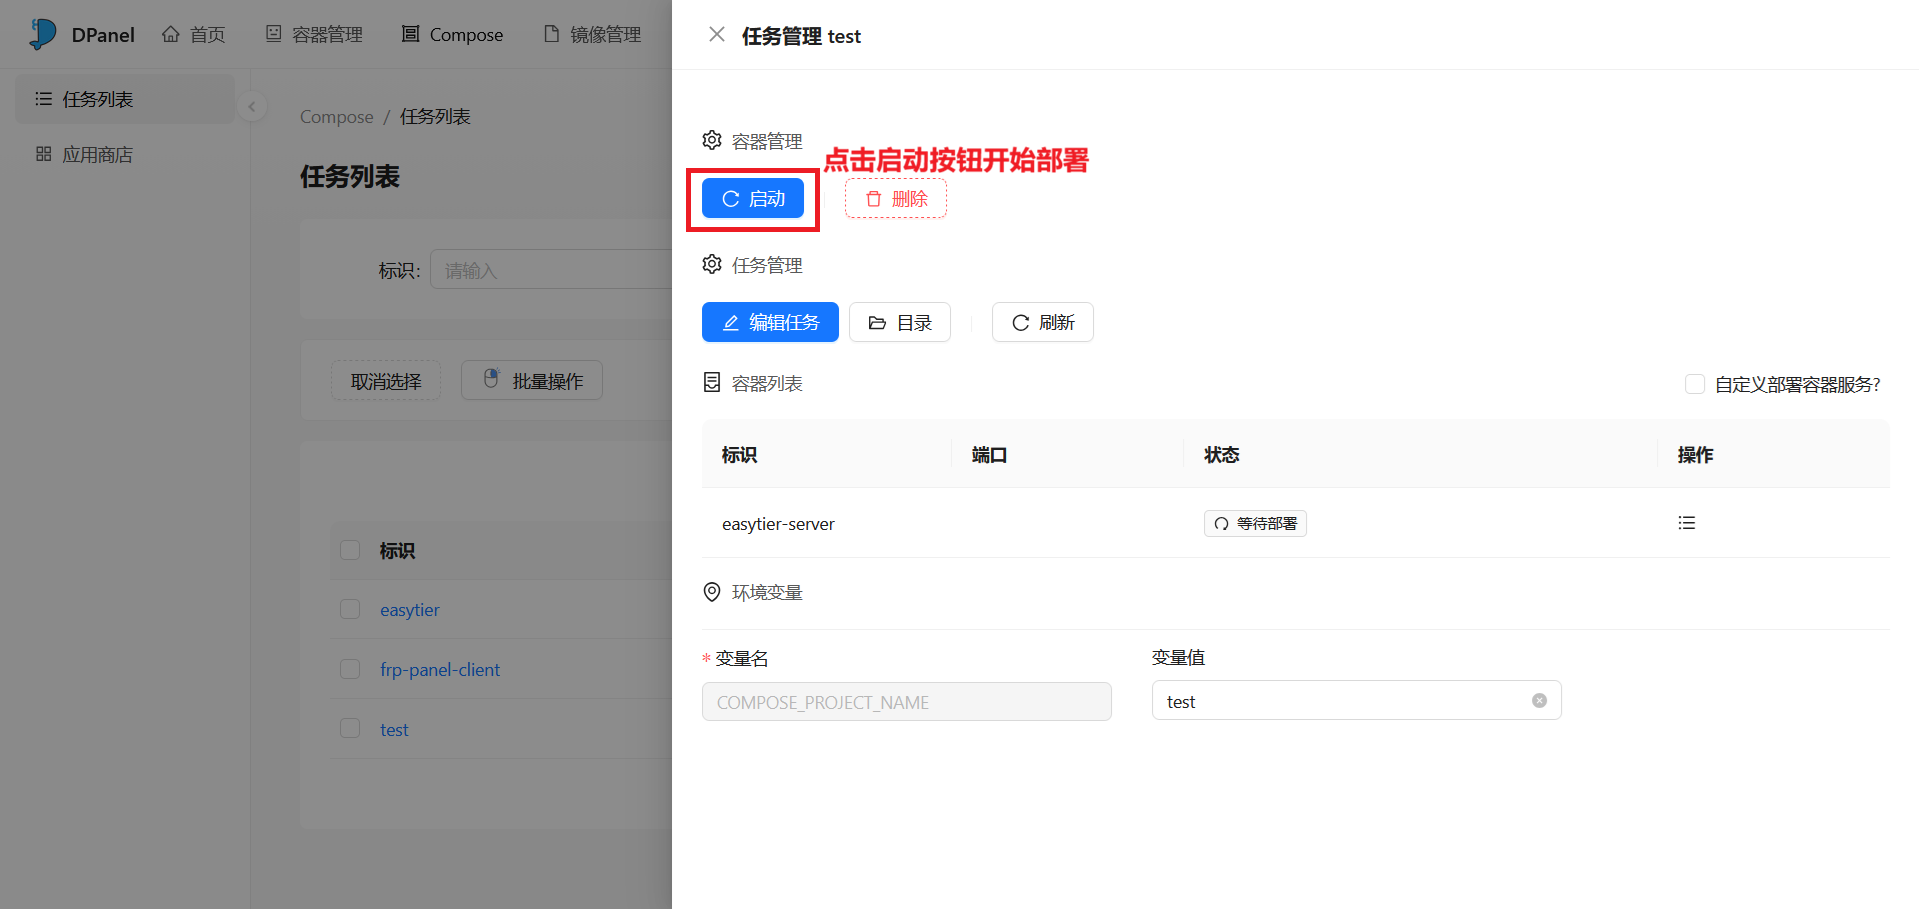The height and width of the screenshot is (909, 1919).
Task: Refresh with the 刷新 button
Action: pyautogui.click(x=1043, y=322)
